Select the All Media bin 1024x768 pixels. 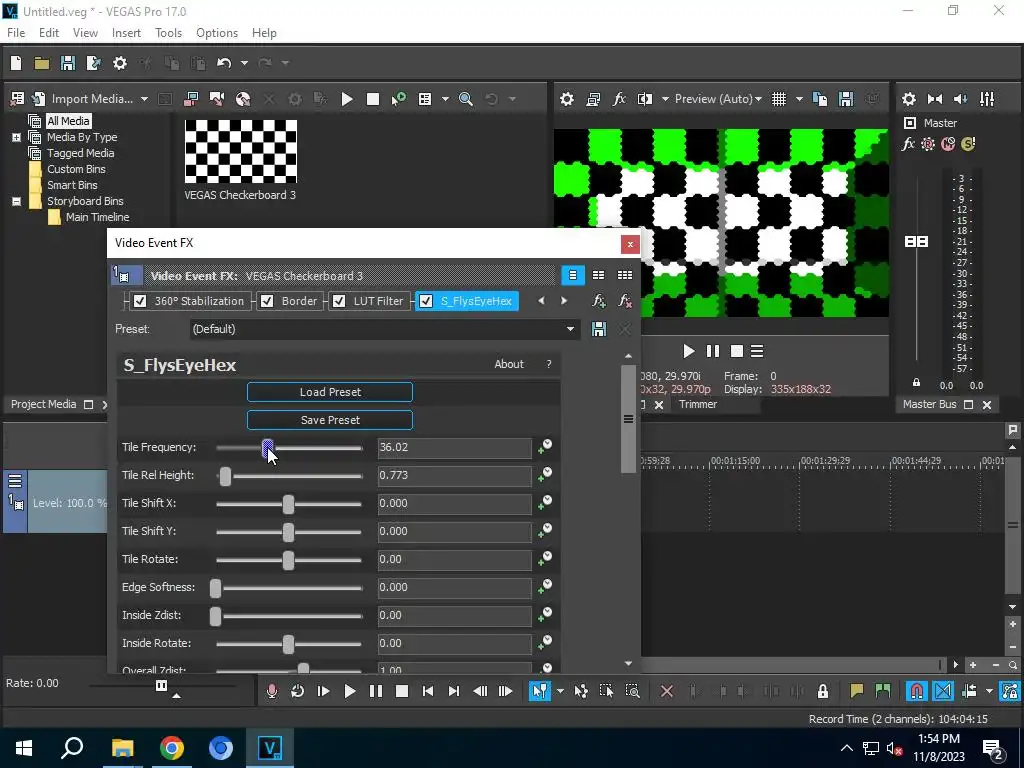click(68, 121)
